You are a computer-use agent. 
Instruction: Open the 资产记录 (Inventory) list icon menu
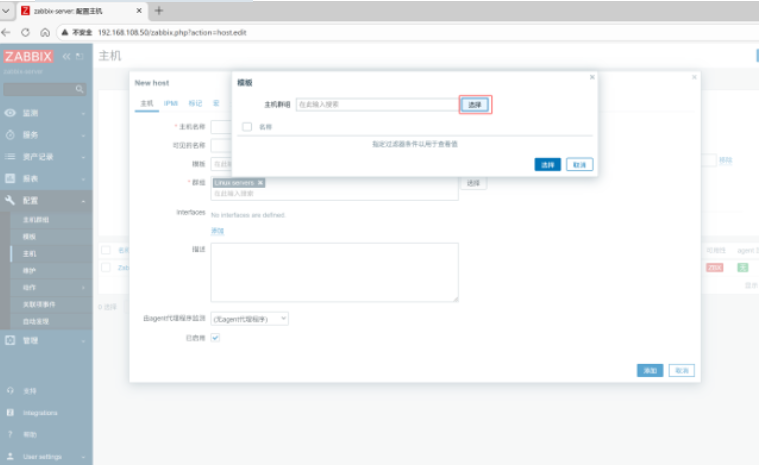click(10, 156)
